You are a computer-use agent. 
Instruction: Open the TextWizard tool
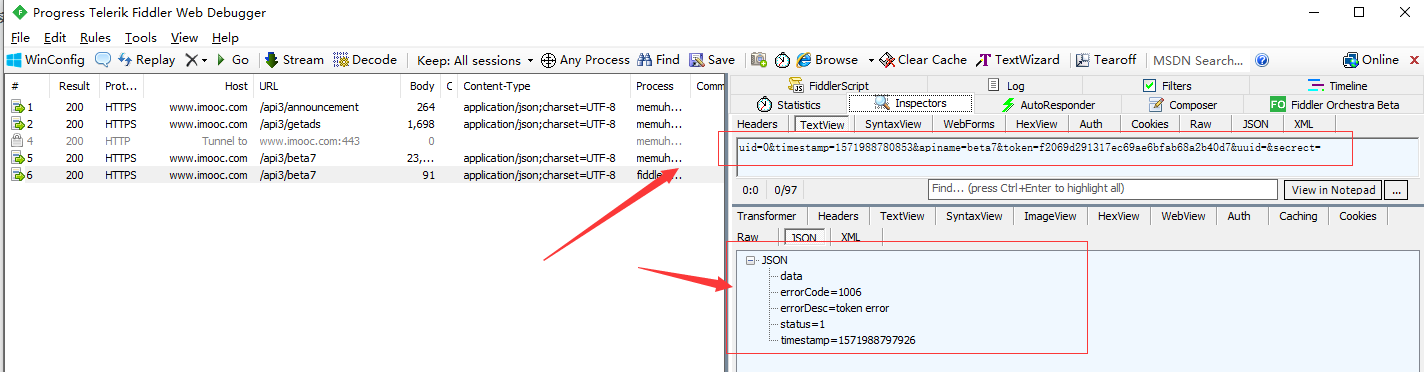(x=1019, y=60)
